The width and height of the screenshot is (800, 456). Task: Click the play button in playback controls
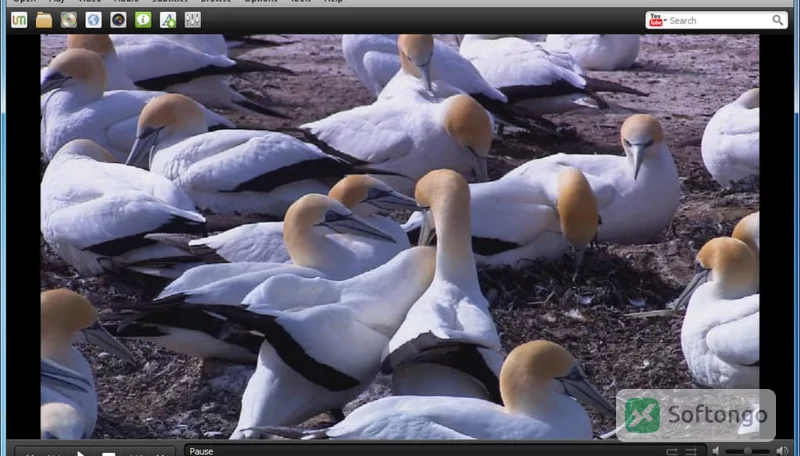coord(81,453)
